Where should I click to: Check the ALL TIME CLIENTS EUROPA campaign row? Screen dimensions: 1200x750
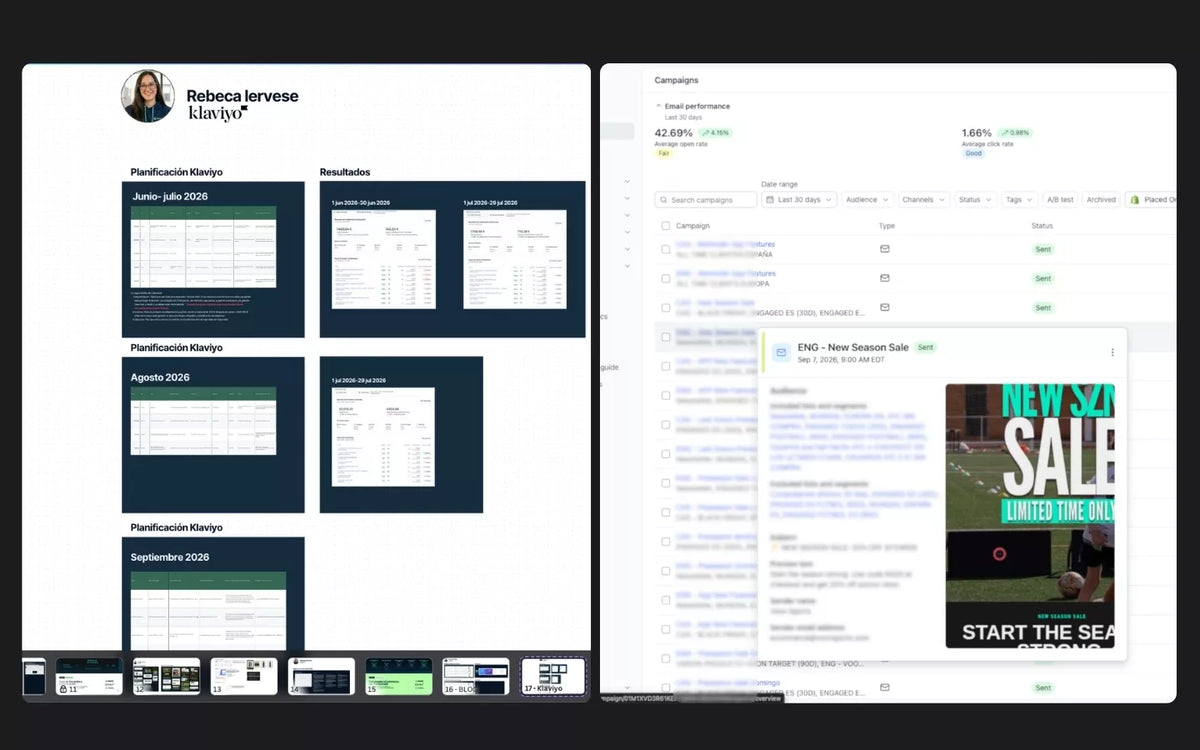(x=666, y=278)
